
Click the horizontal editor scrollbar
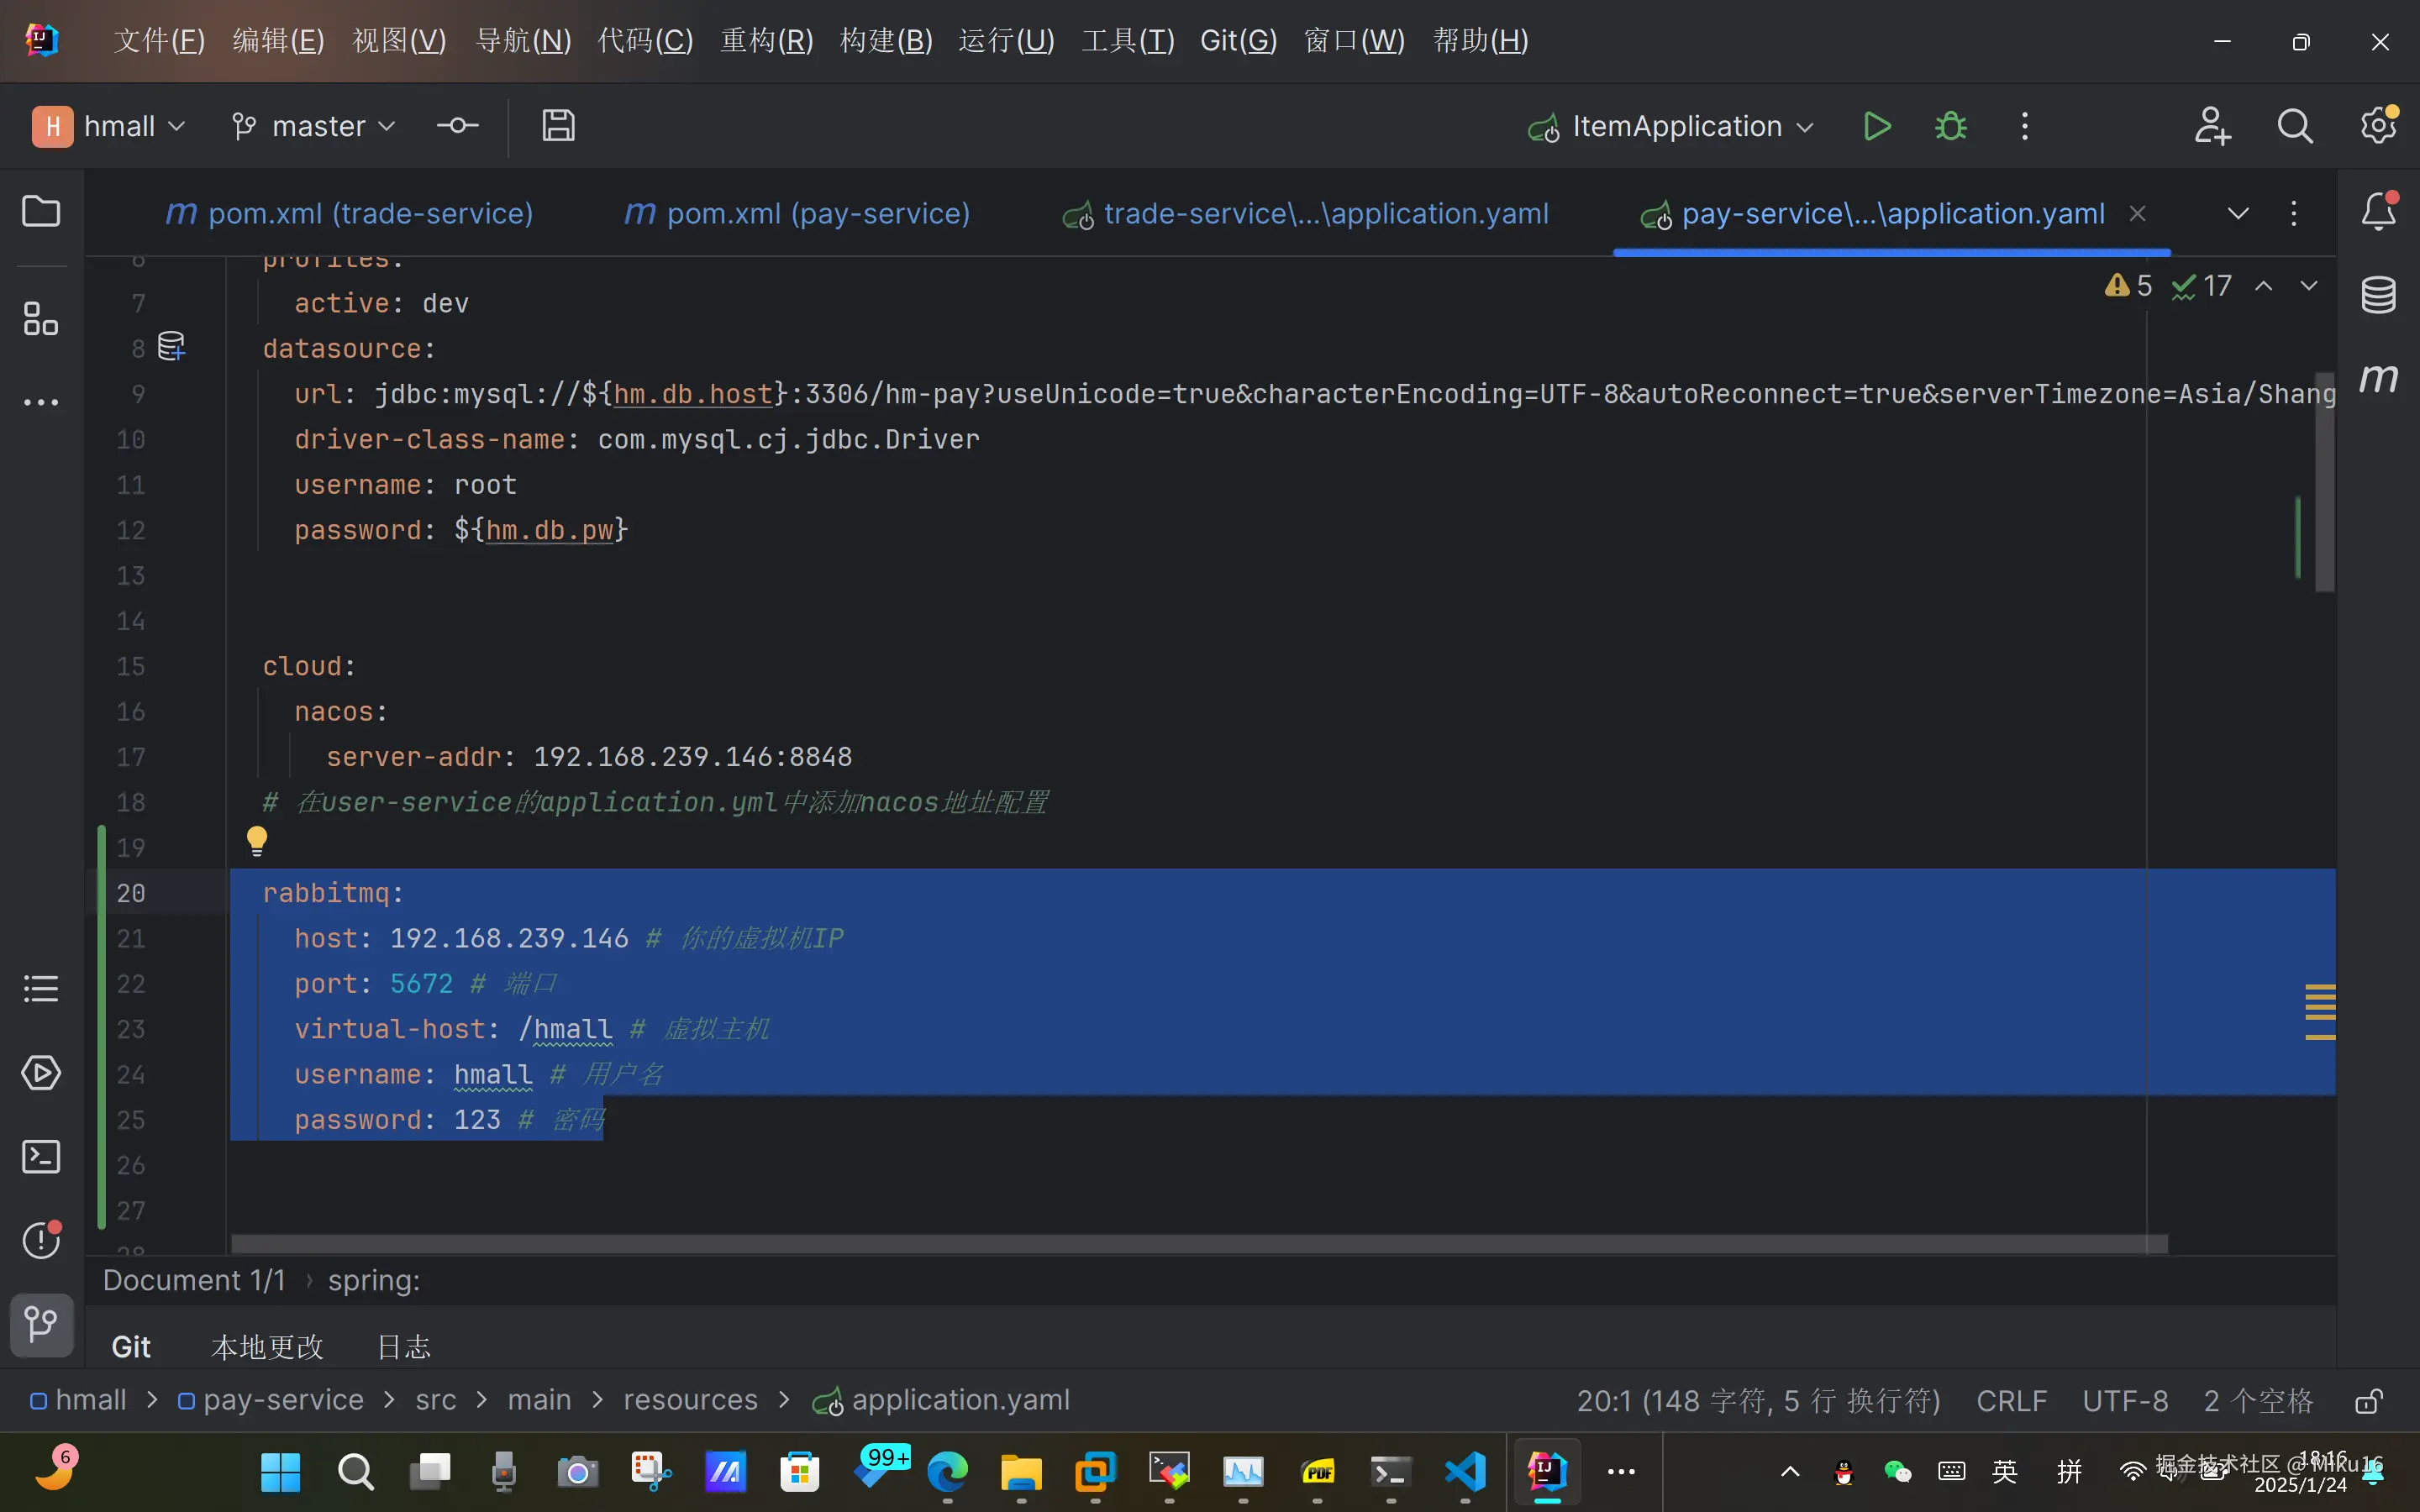[1198, 1243]
